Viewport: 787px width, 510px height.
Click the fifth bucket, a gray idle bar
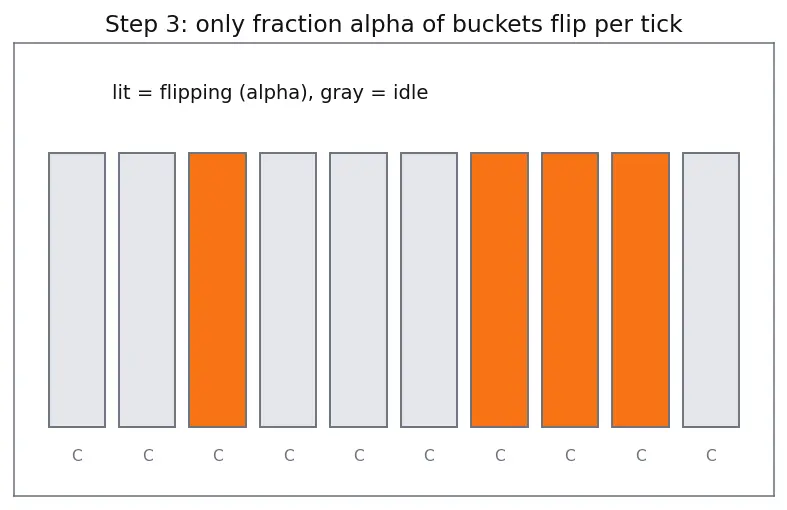coord(358,290)
